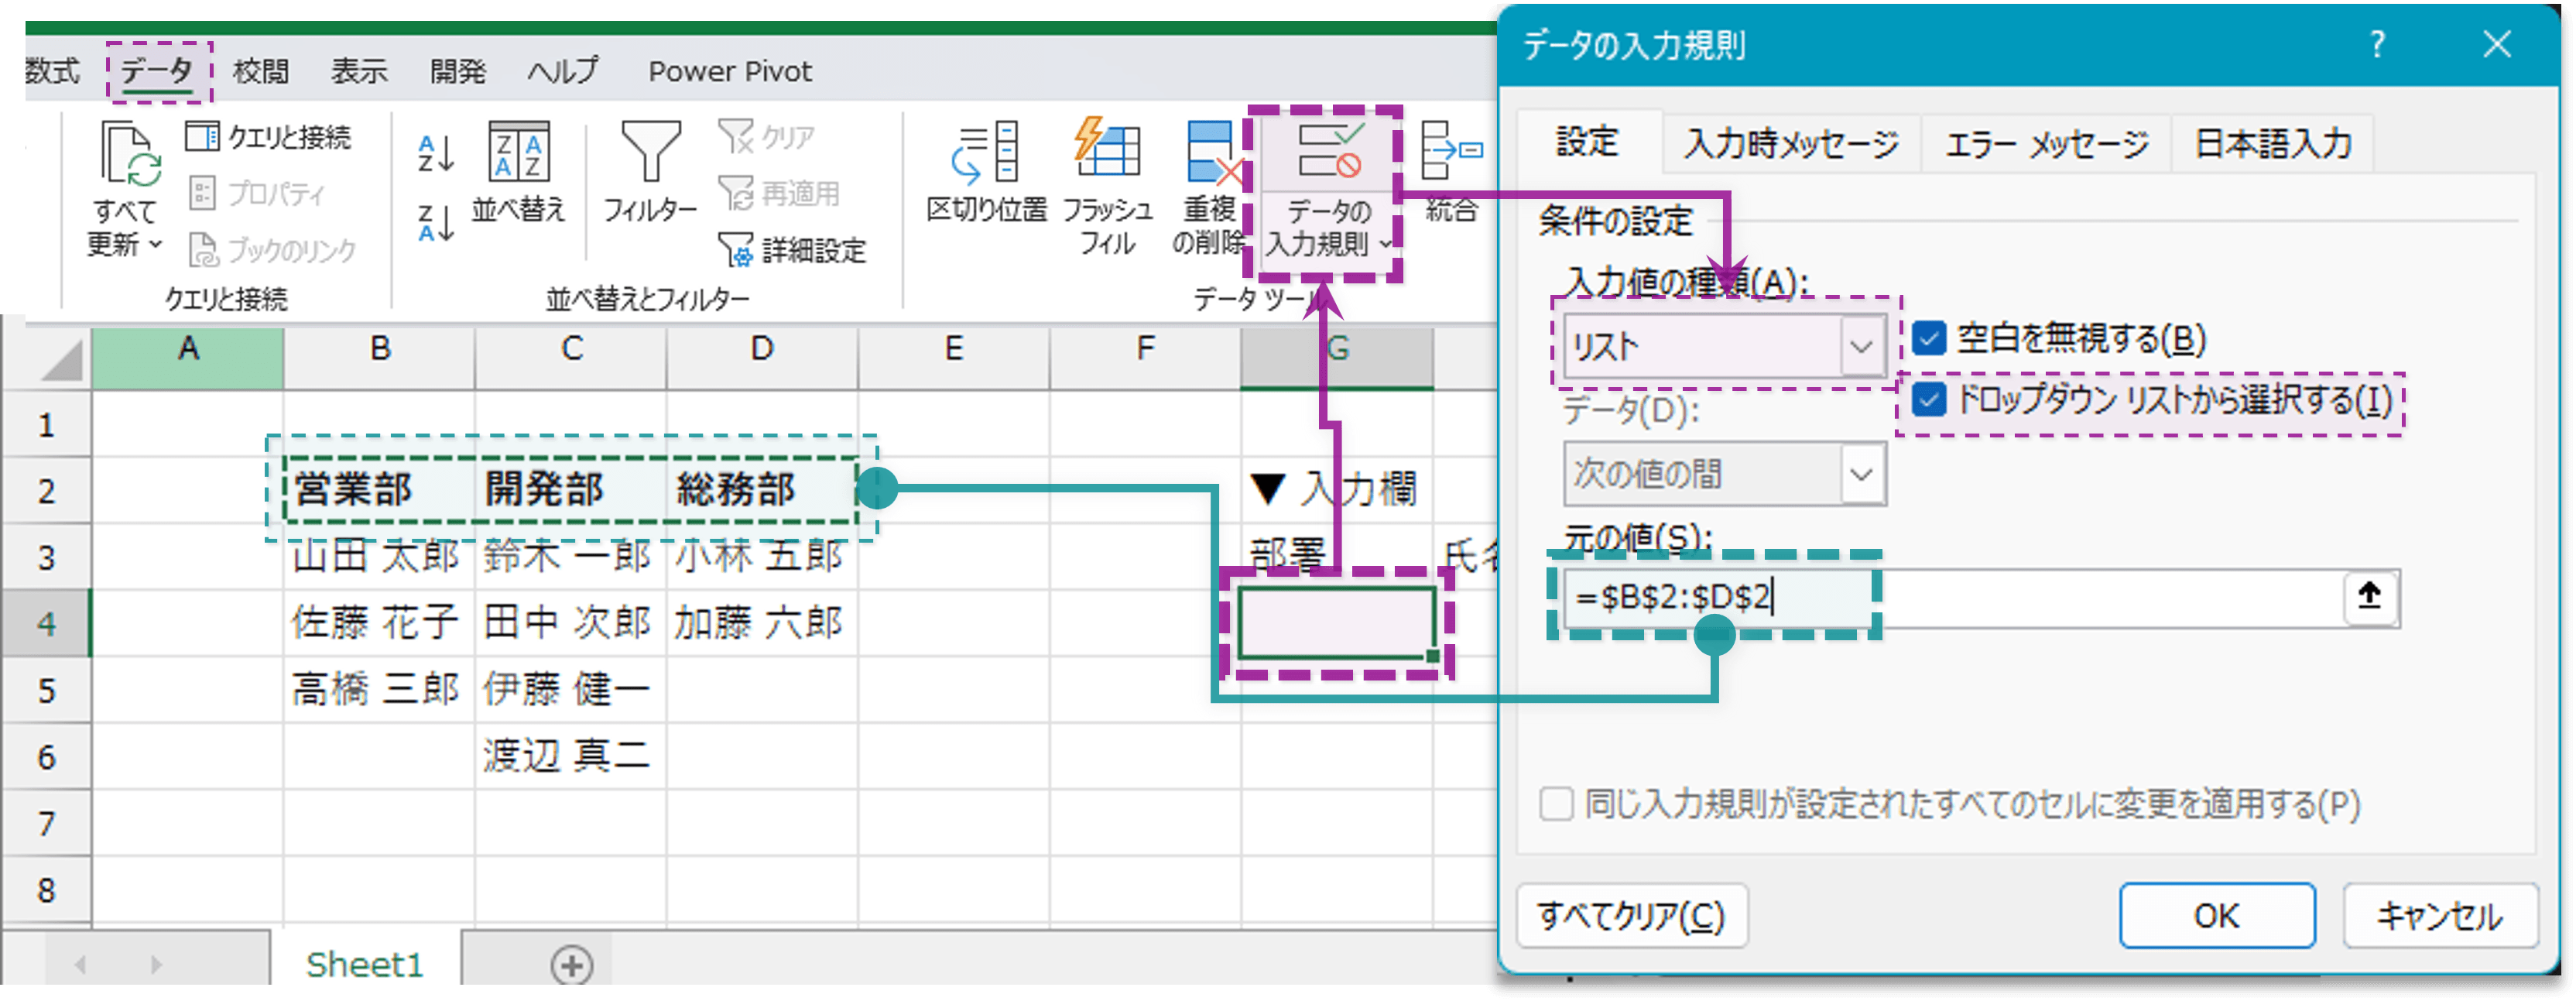Switch to the エラー メッセージ tab
Viewport: 2576px width, 1001px height.
[x=2046, y=145]
